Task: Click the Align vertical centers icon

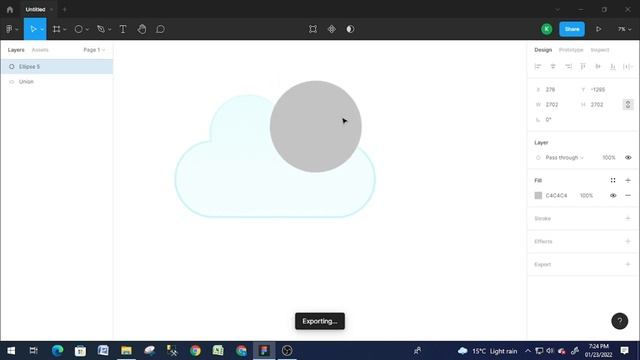Action: click(598, 67)
